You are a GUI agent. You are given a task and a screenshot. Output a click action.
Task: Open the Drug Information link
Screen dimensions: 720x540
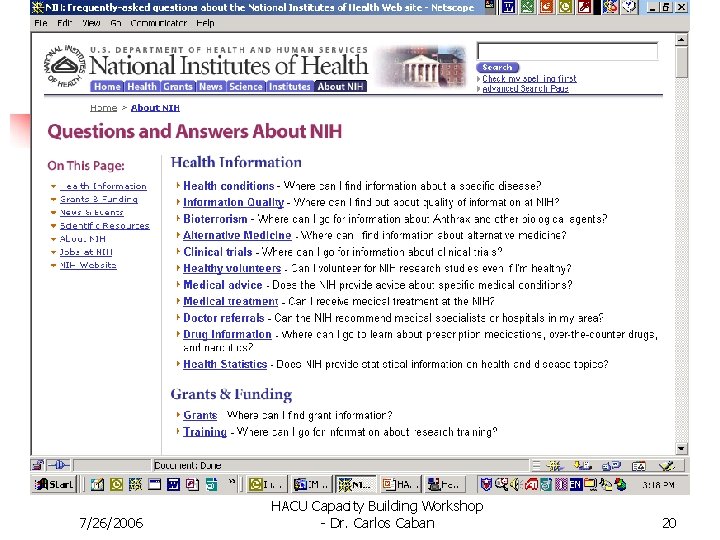coord(227,334)
